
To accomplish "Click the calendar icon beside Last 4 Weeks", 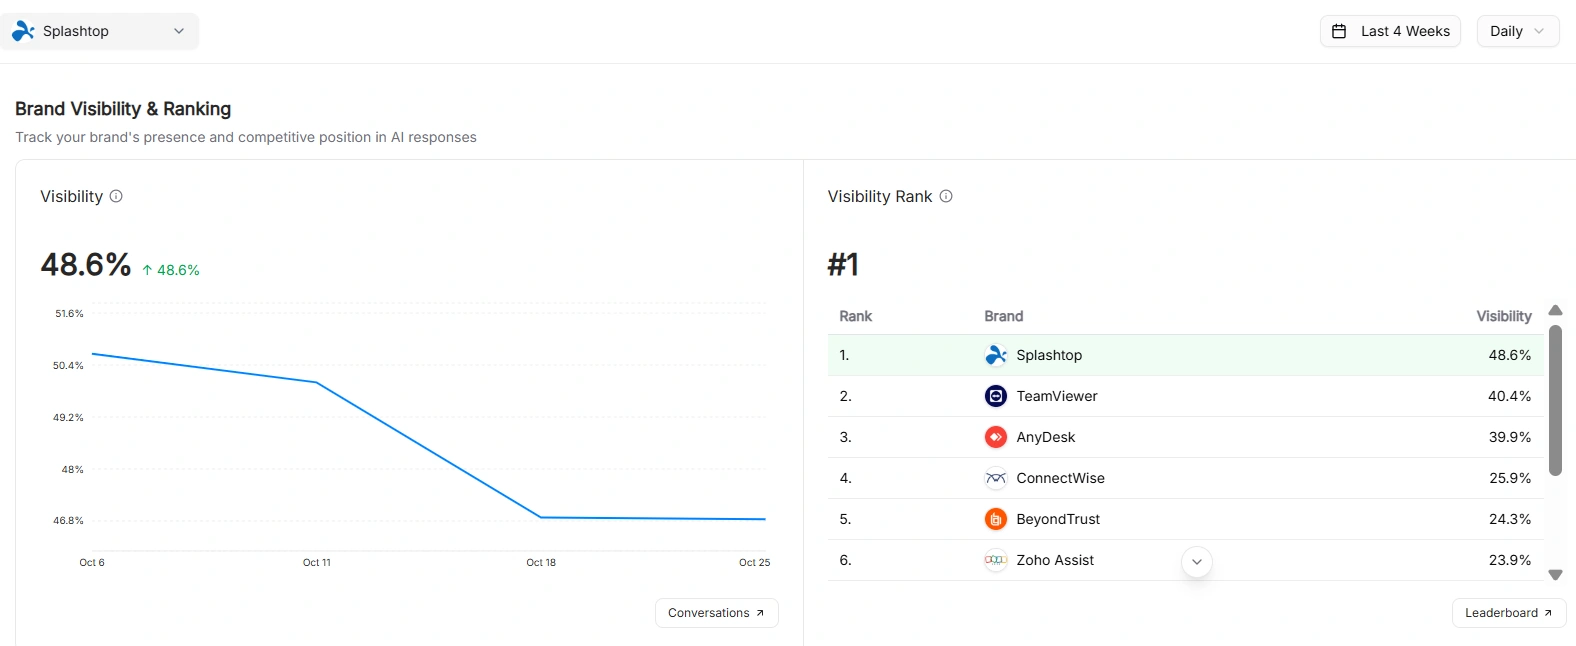I will point(1339,31).
